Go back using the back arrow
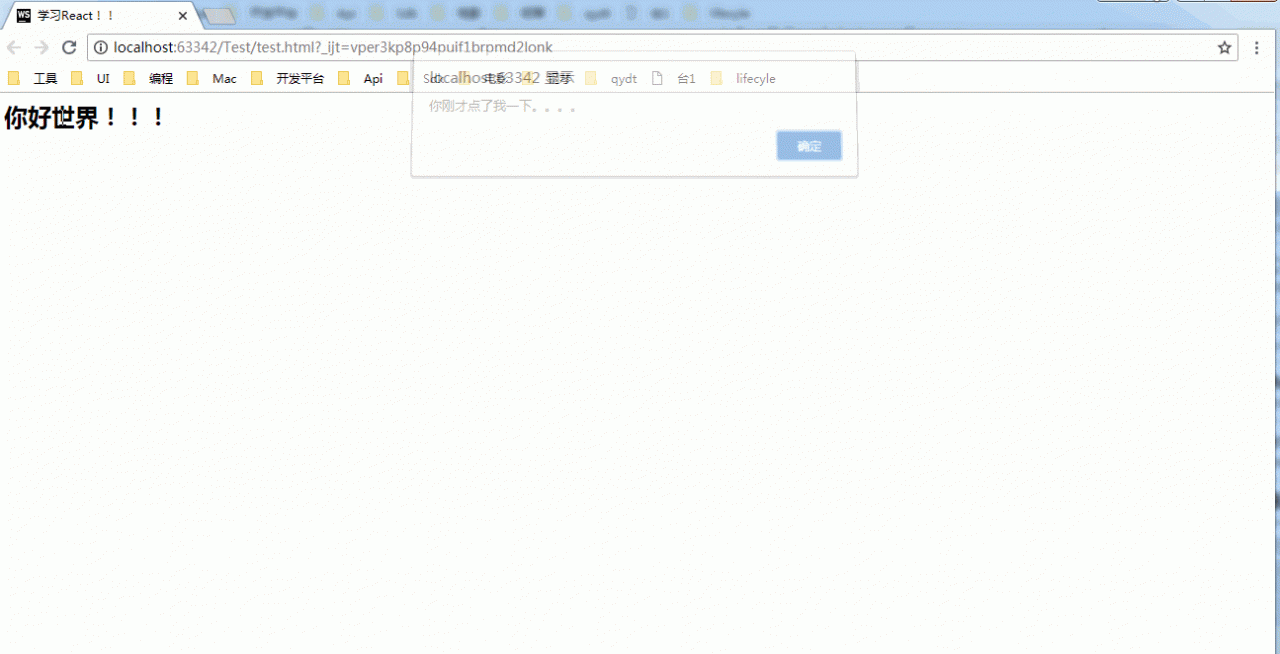Viewport: 1280px width, 654px height. coord(14,47)
